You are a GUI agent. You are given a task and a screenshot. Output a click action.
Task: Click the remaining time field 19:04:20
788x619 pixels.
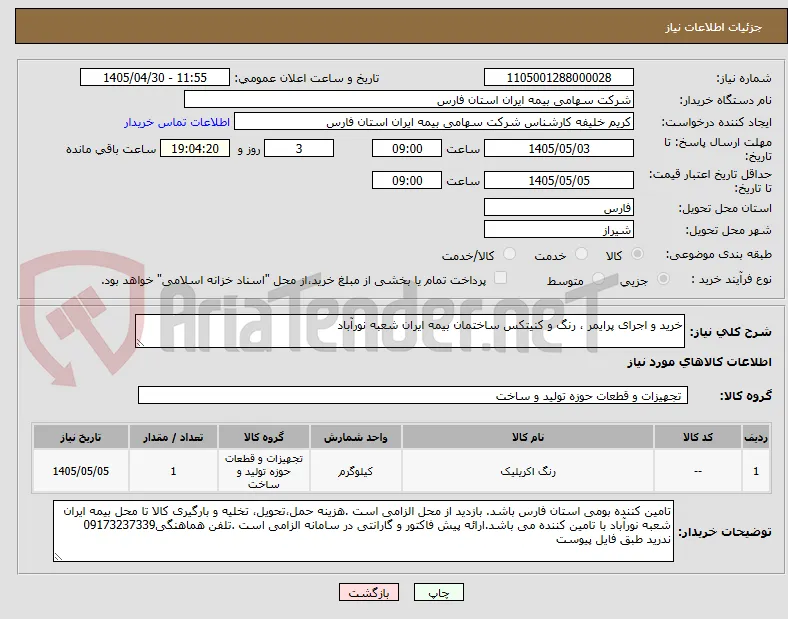click(x=195, y=148)
